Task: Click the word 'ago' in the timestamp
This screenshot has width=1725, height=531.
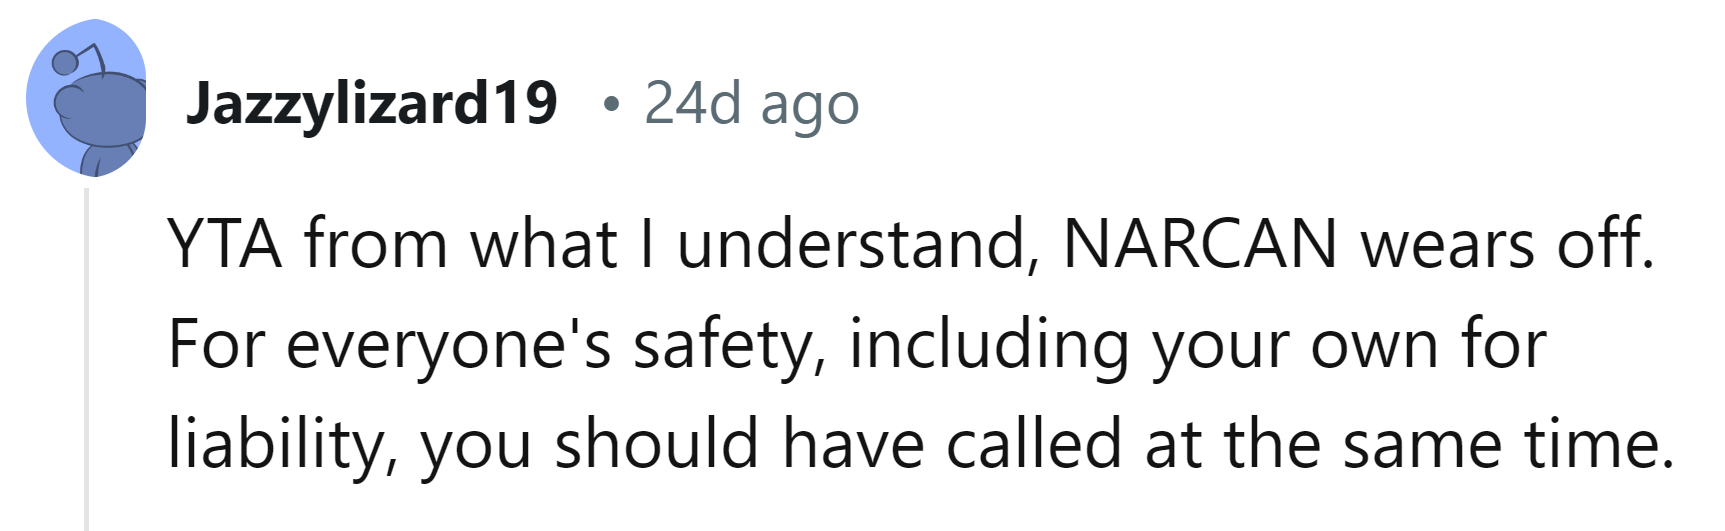Action: pos(810,104)
